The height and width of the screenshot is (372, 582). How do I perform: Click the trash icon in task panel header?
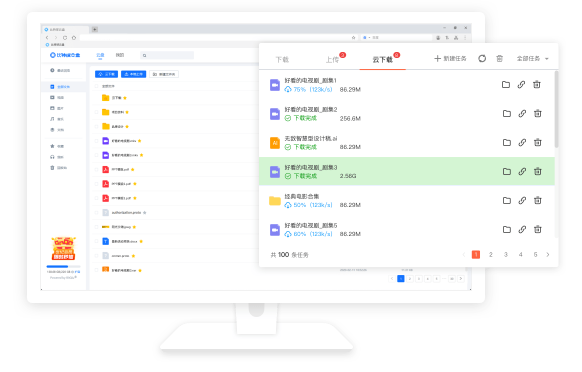(x=500, y=59)
